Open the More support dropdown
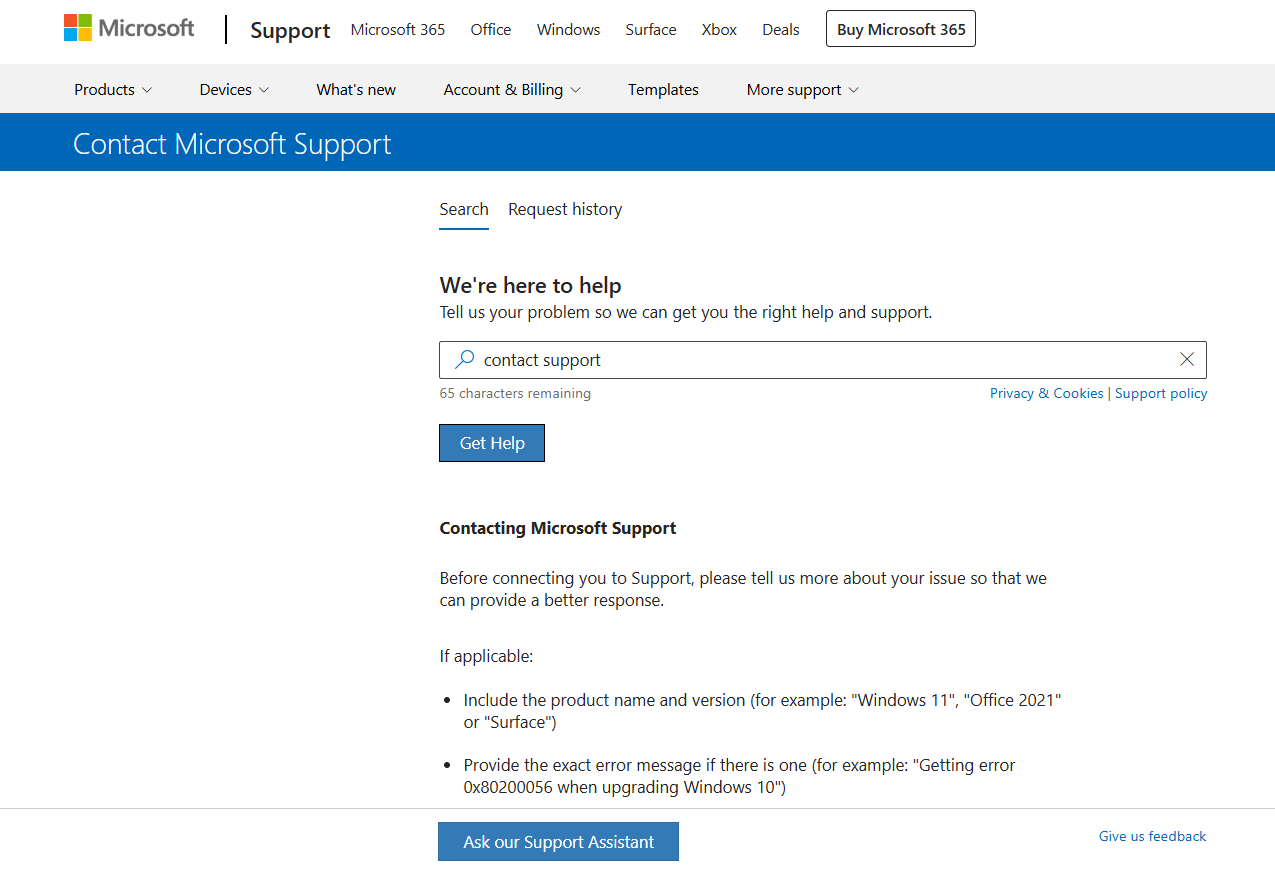The height and width of the screenshot is (872, 1275). (x=803, y=90)
